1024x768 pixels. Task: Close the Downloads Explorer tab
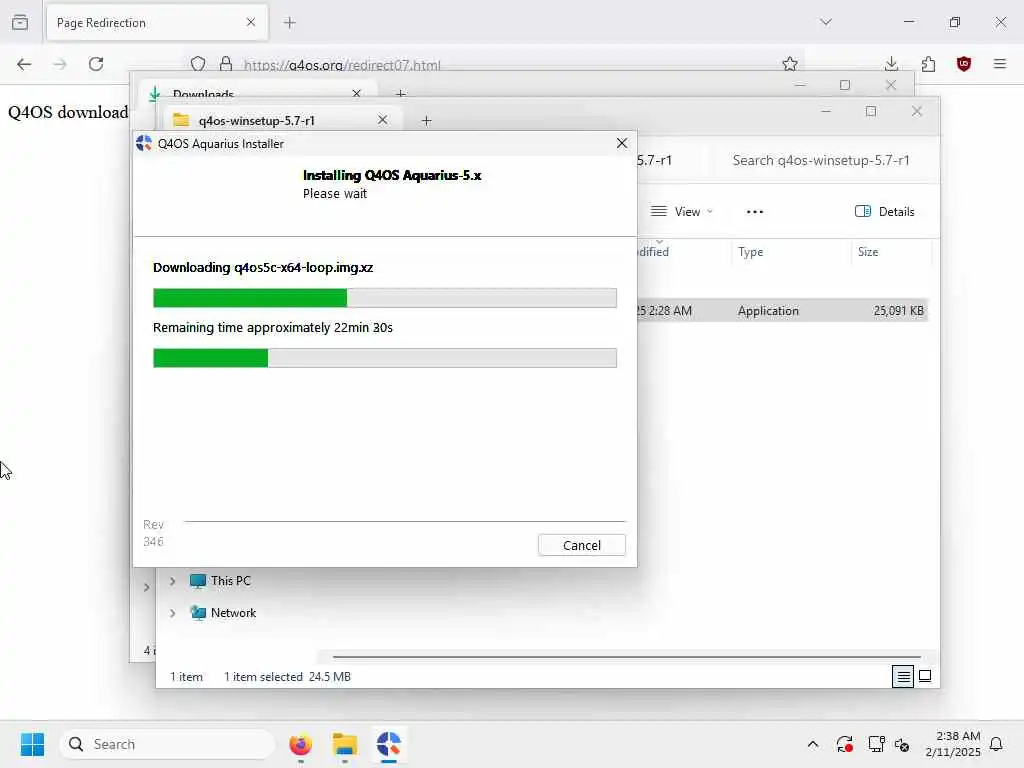pyautogui.click(x=357, y=93)
